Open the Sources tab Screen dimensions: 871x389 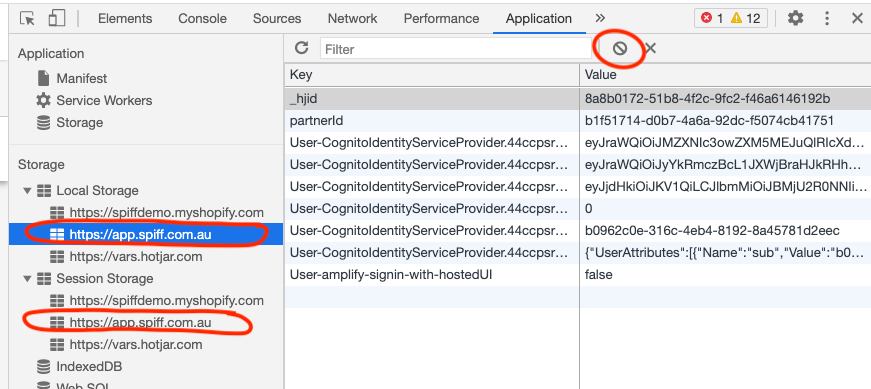click(277, 18)
